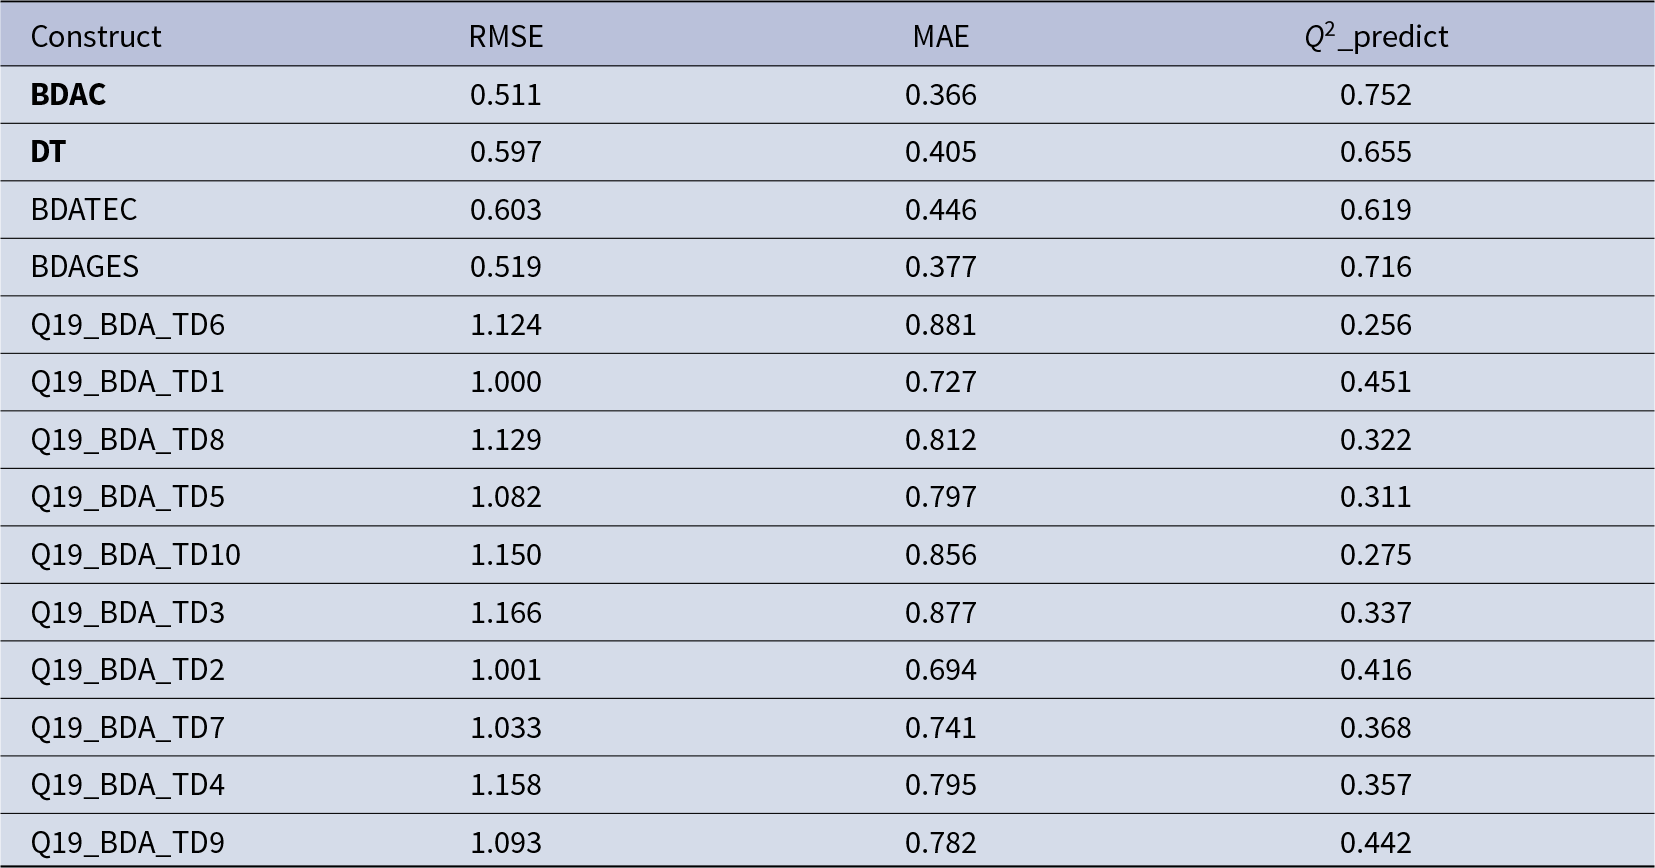Click the Q19_BDA_TD4 row label
Viewport: 1655px width, 868px height.
(x=128, y=784)
